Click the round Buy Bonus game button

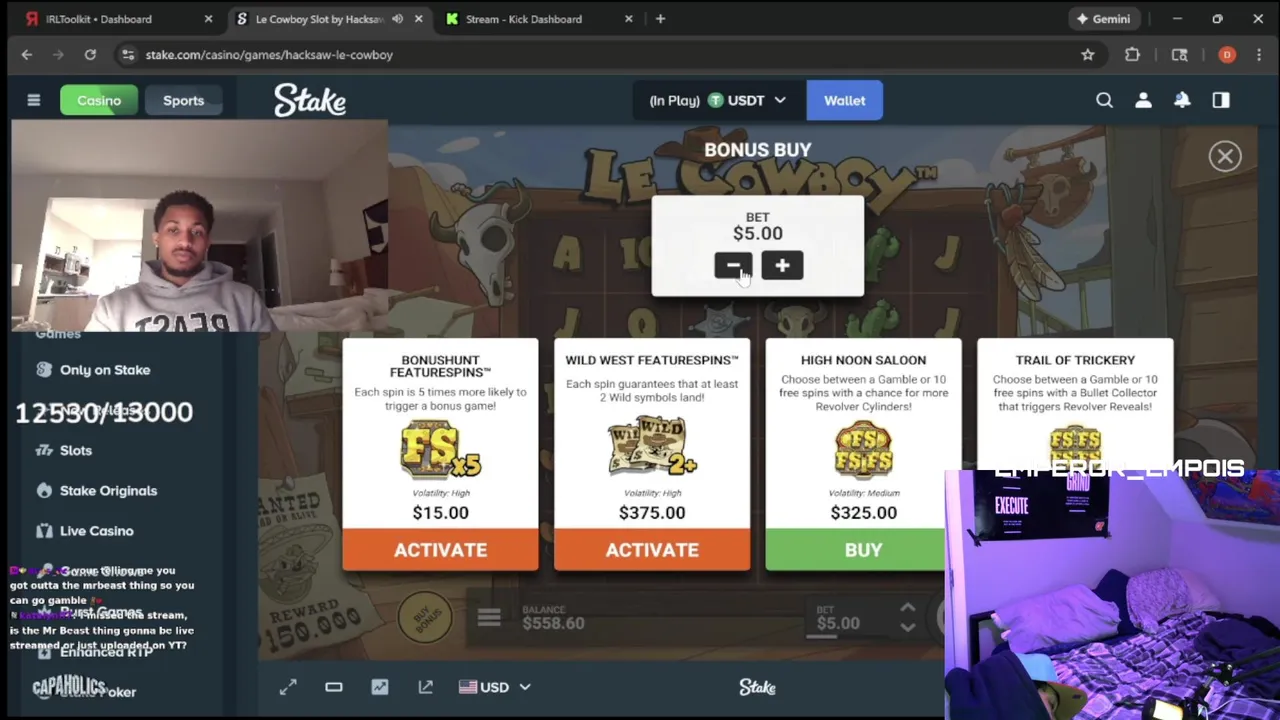click(x=425, y=619)
